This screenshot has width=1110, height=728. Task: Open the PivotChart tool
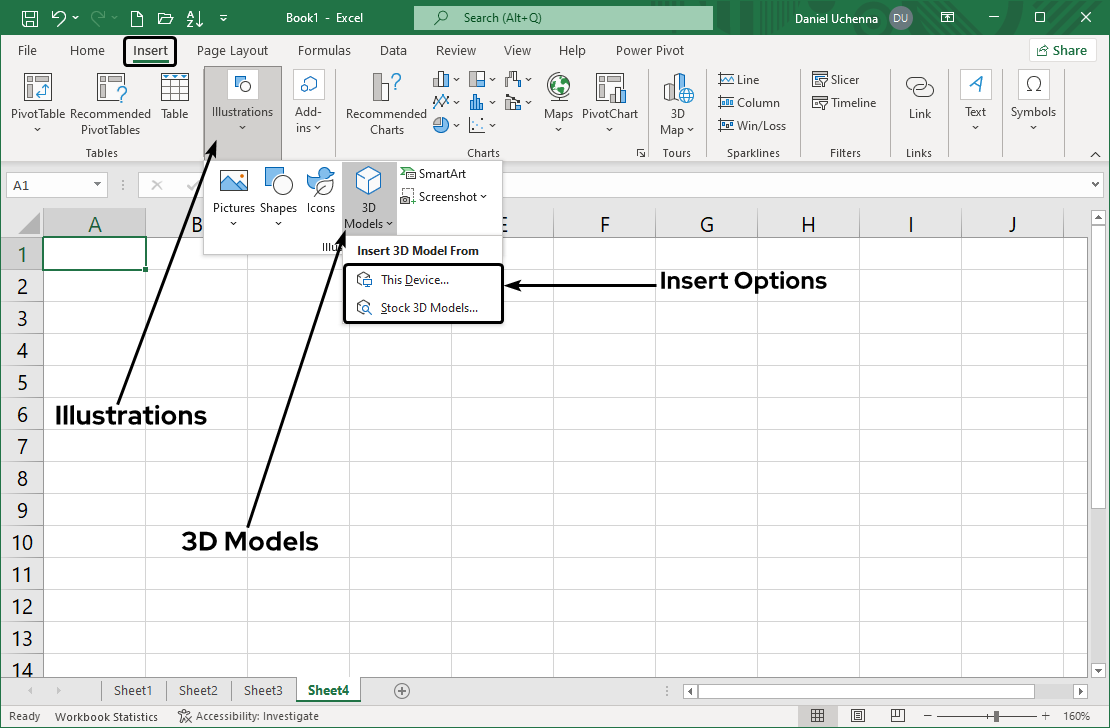(610, 97)
